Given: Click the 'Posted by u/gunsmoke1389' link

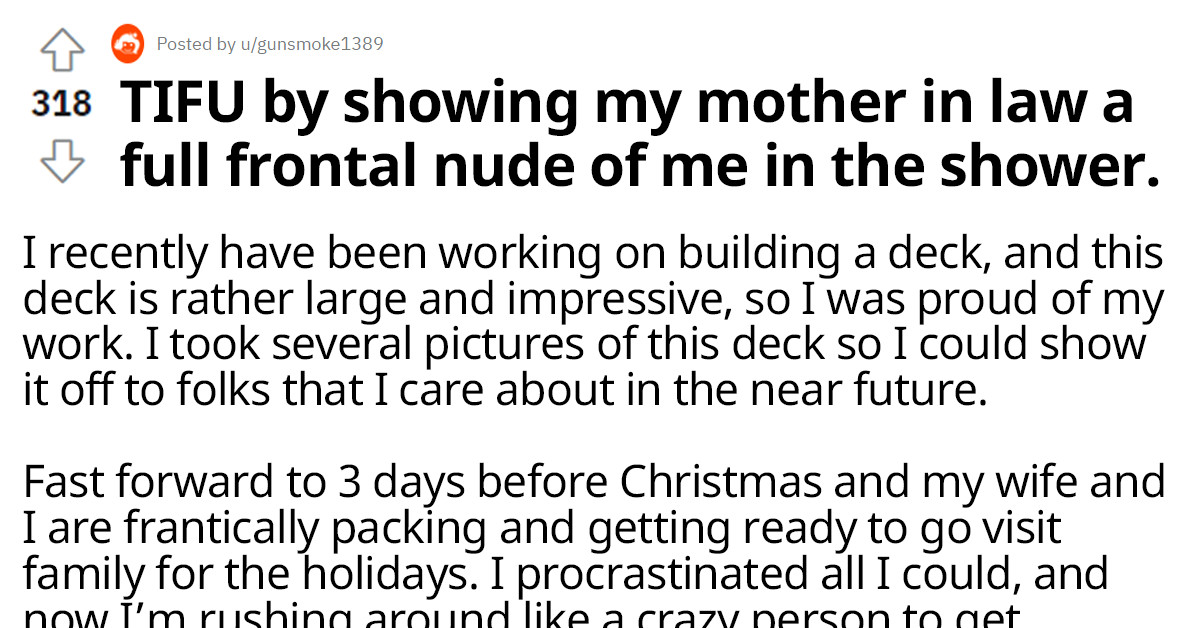Looking at the screenshot, I should point(270,44).
